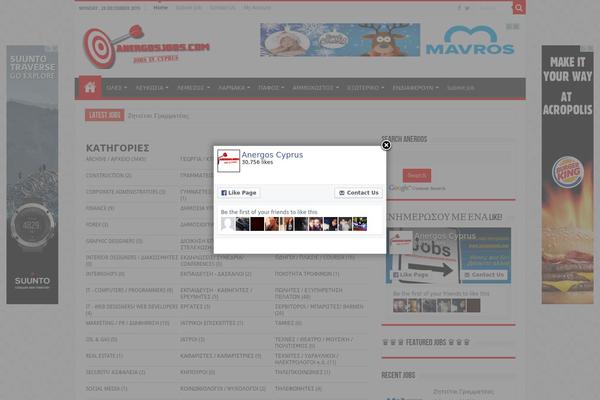Open the REAL ESTATE category
The width and height of the screenshot is (600, 400).
[x=104, y=356]
